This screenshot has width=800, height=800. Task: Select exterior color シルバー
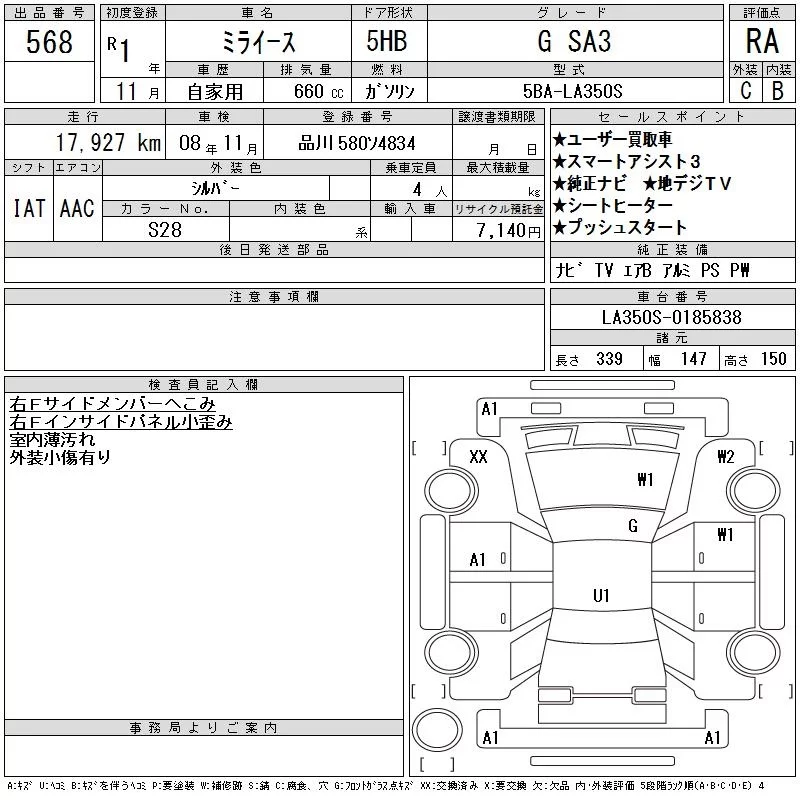(x=215, y=188)
